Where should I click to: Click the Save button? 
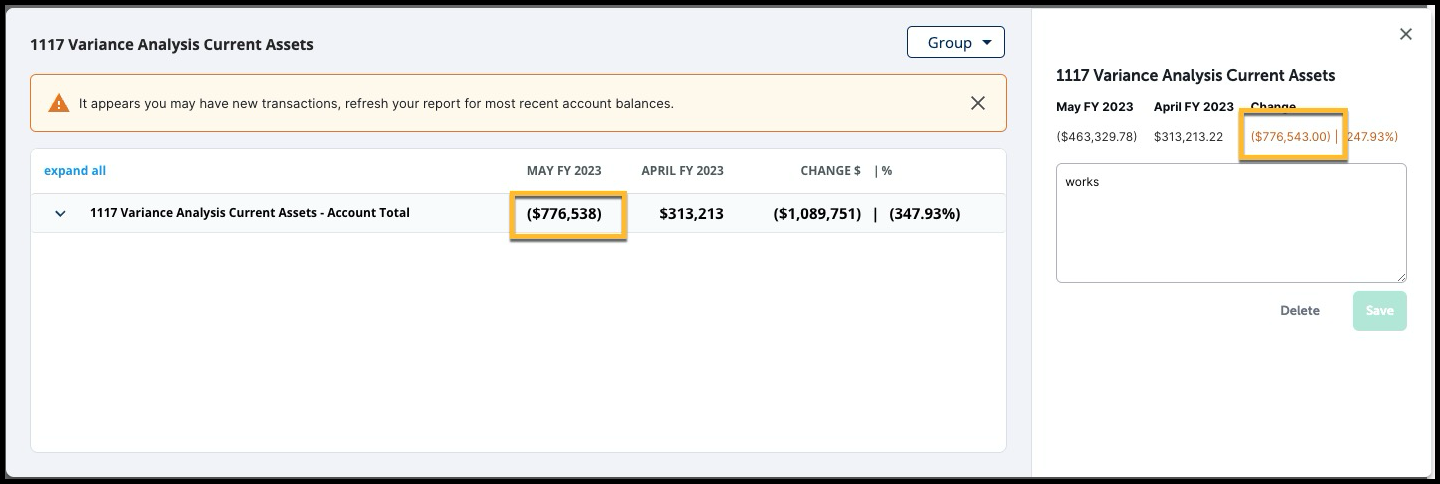1380,311
